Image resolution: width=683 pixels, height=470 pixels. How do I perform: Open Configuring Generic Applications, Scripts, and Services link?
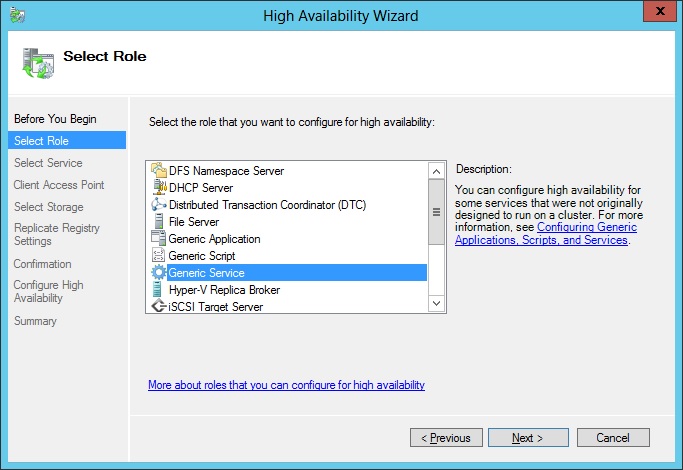tap(546, 233)
